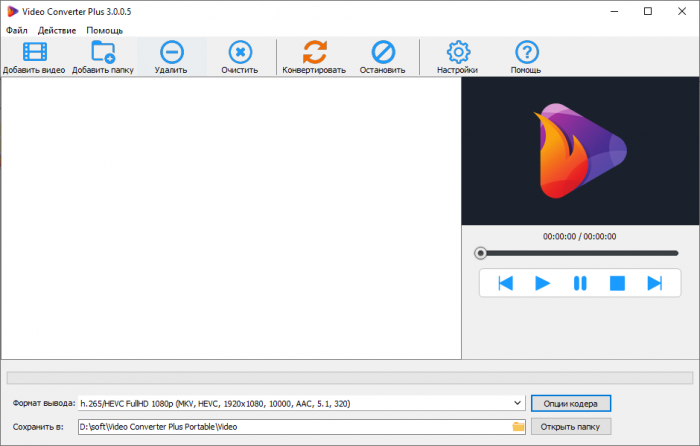The height and width of the screenshot is (446, 700).
Task: Open Help (Помощь) question mark icon
Action: point(526,52)
